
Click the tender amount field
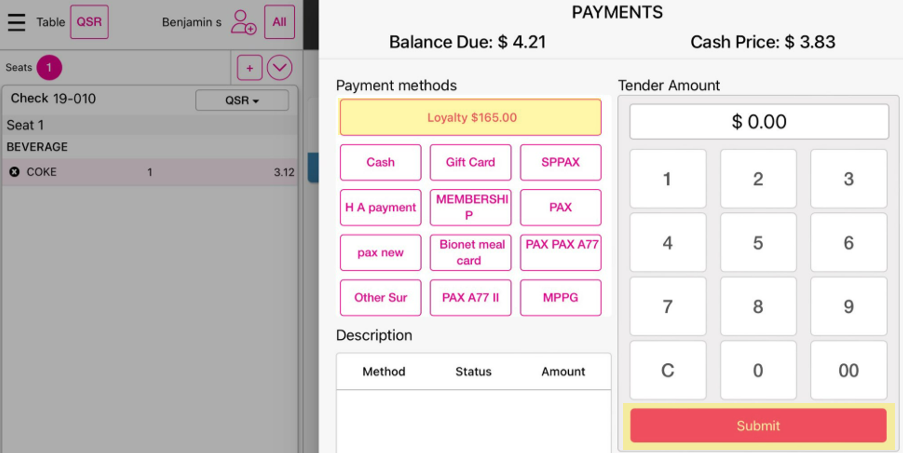(x=759, y=122)
